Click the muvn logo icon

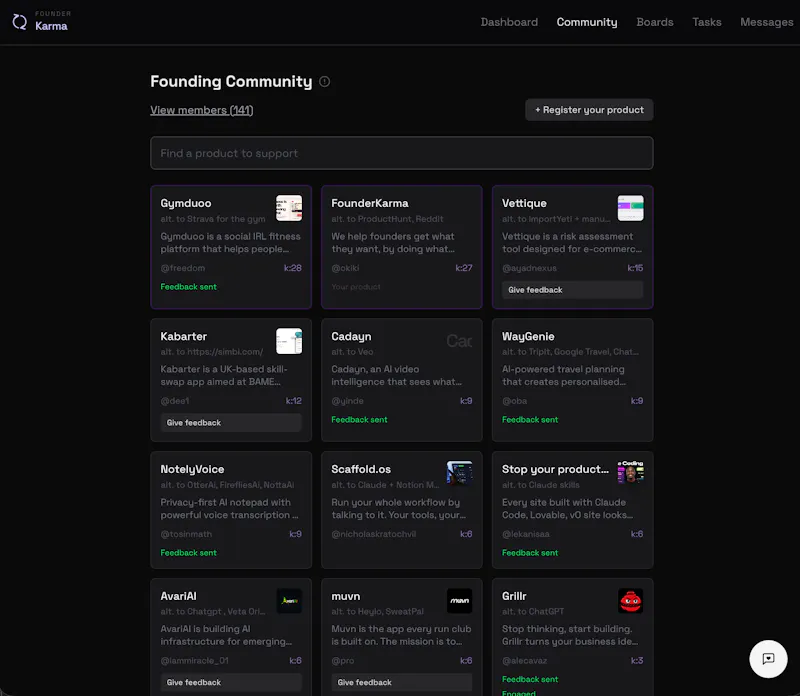click(459, 601)
